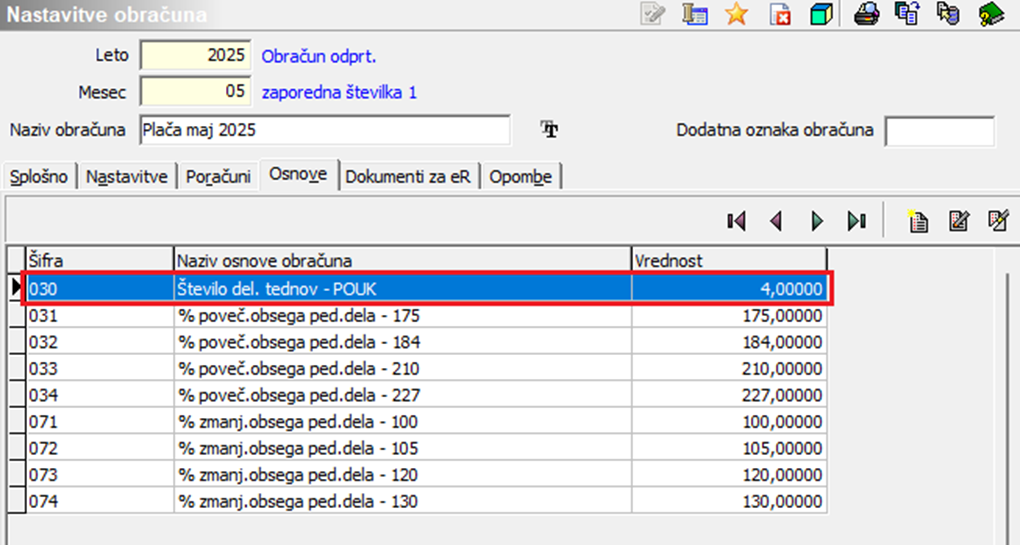This screenshot has height=545, width=1020.
Task: Edit the record with the pencil-on-form icon
Action: point(959,222)
